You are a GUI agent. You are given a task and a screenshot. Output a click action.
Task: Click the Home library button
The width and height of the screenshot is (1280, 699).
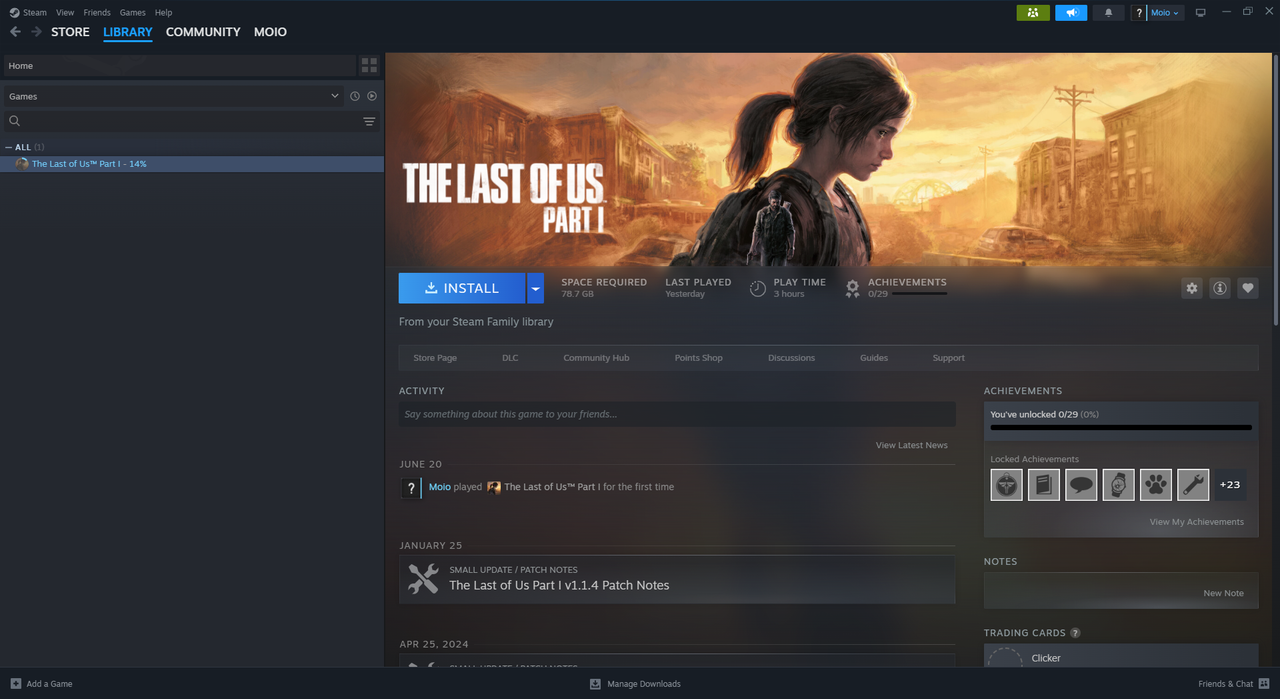click(178, 65)
